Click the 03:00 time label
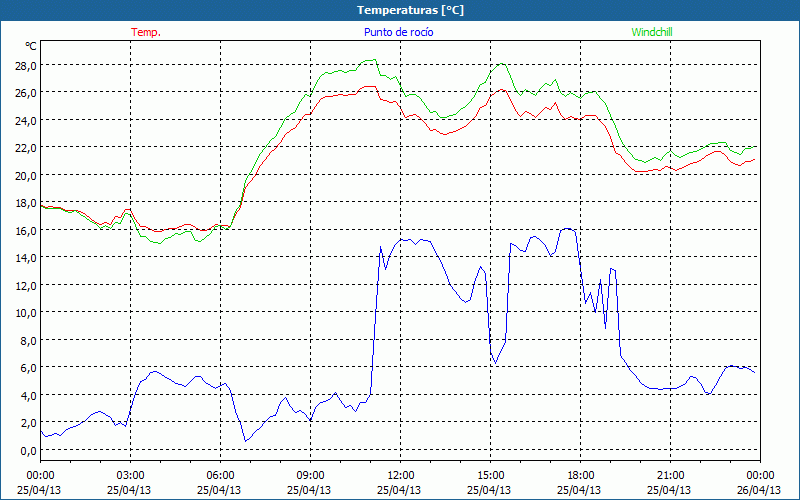800x500 pixels. [130, 476]
